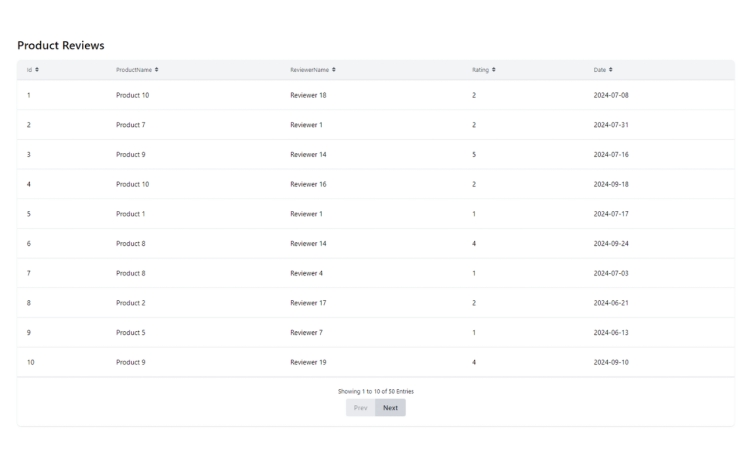
Task: Click date 2024-07-31
Action: click(x=611, y=125)
